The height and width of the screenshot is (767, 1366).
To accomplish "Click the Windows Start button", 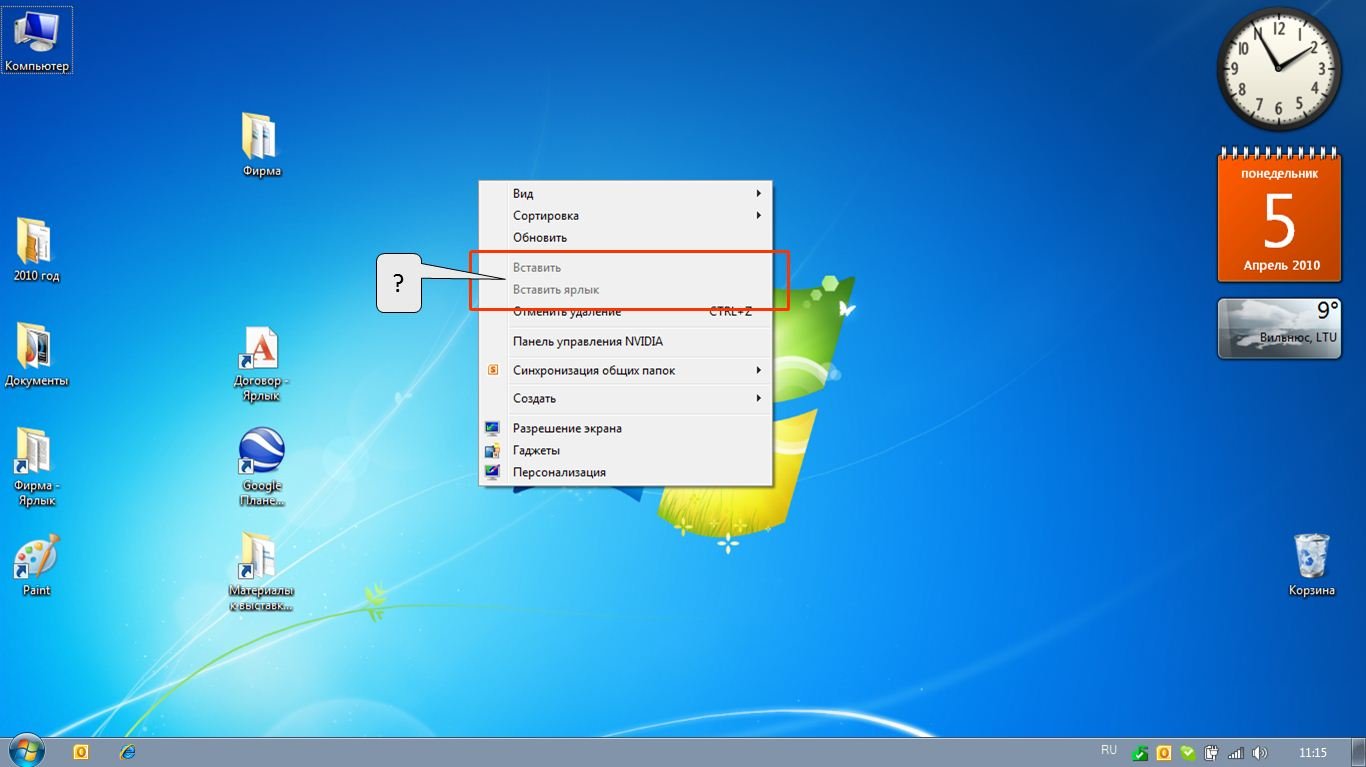I will point(25,751).
